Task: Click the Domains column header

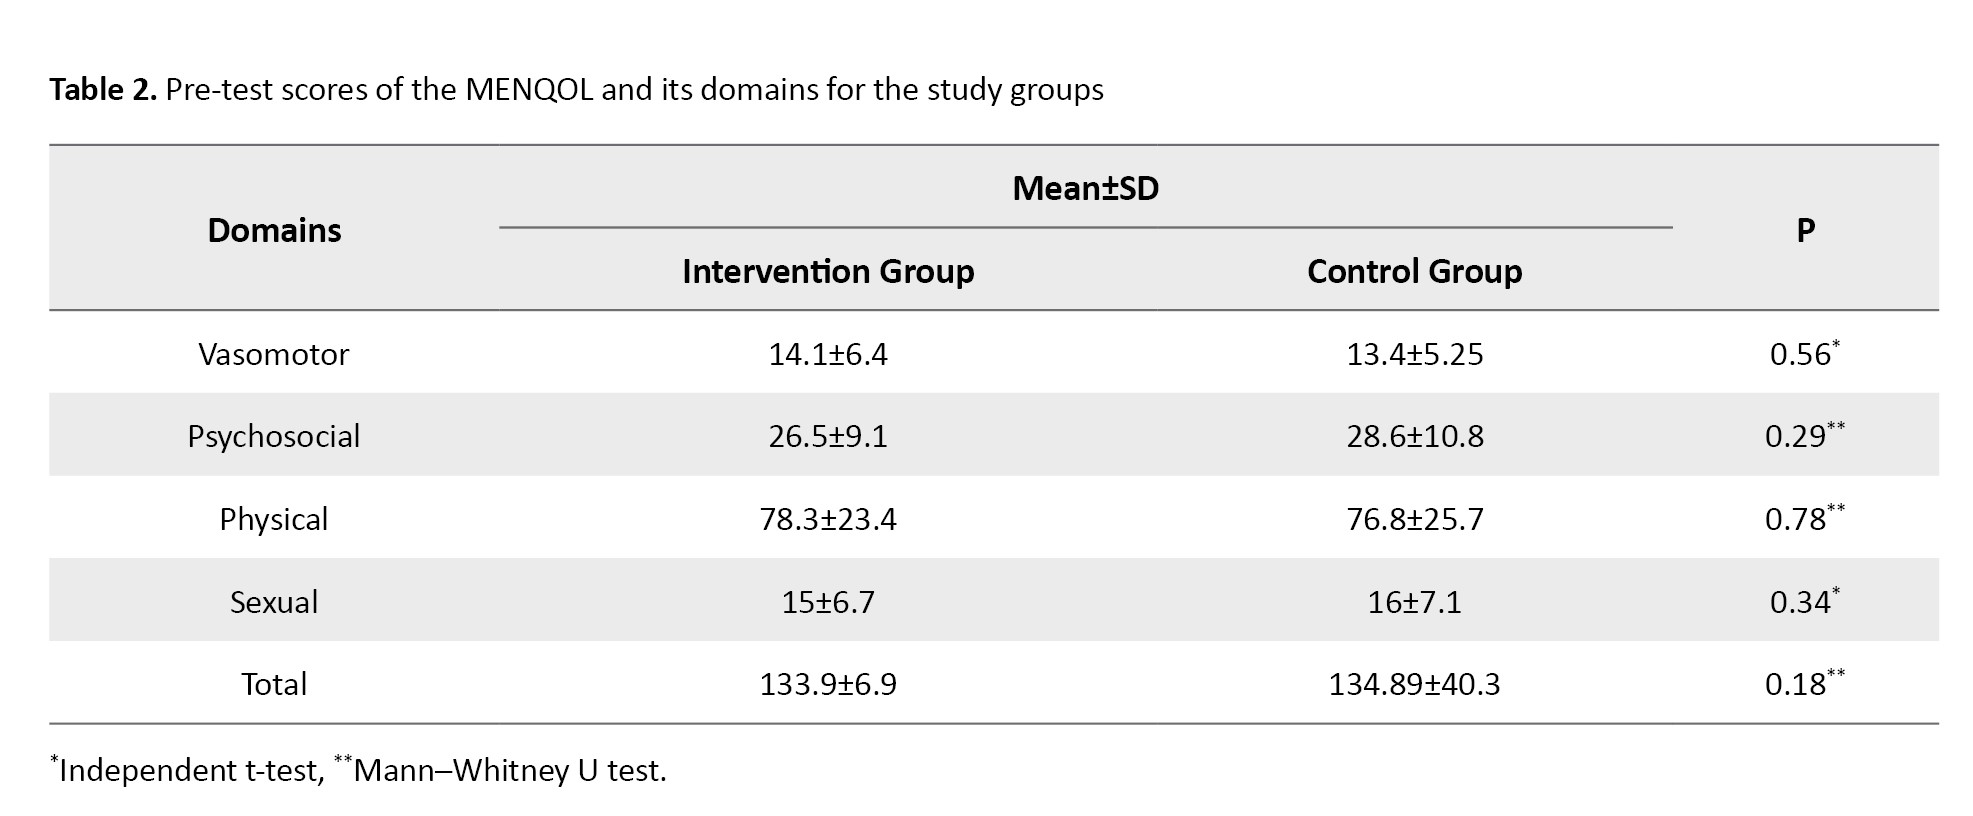Action: point(274,231)
